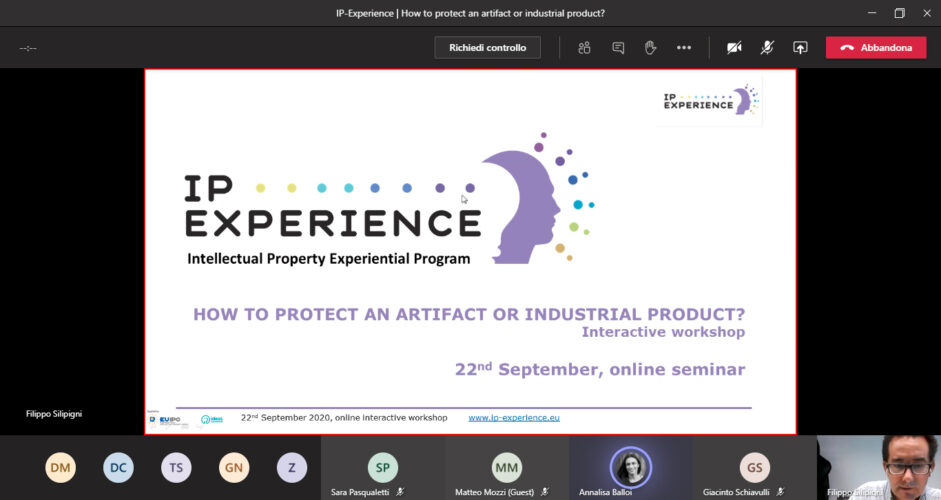
Task: Click Giacinto Schiavulli's muted mic icon
Action: point(780,492)
